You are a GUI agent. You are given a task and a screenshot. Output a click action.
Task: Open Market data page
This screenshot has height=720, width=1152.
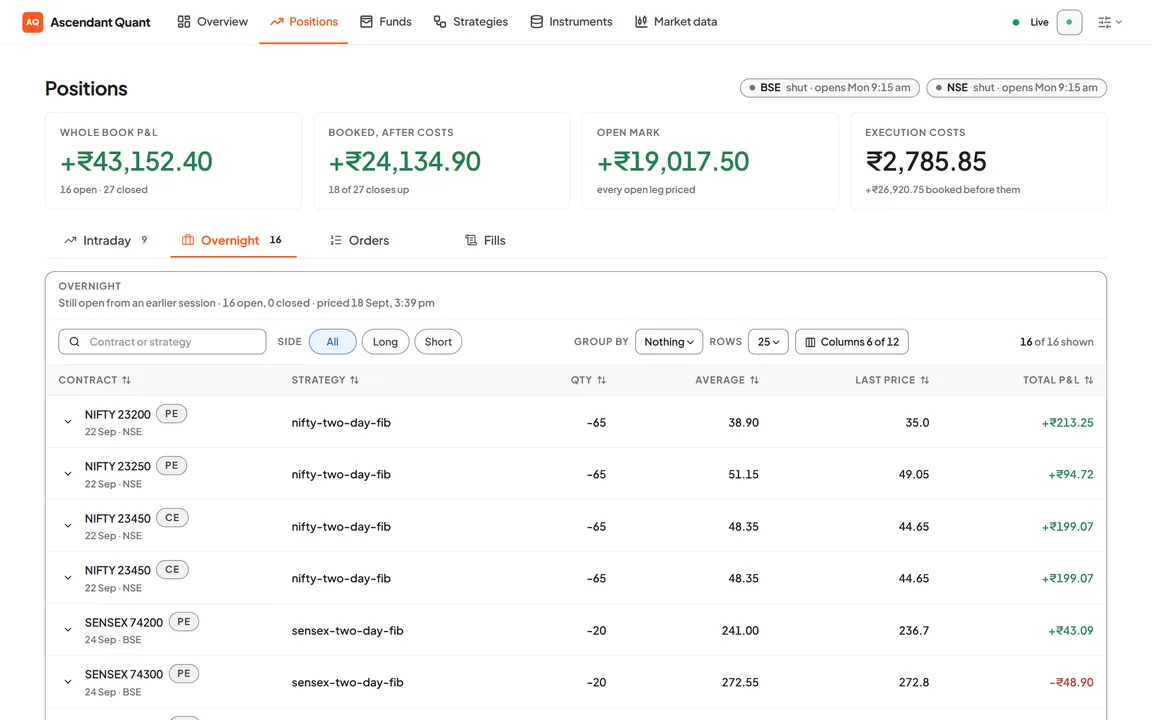click(x=676, y=22)
